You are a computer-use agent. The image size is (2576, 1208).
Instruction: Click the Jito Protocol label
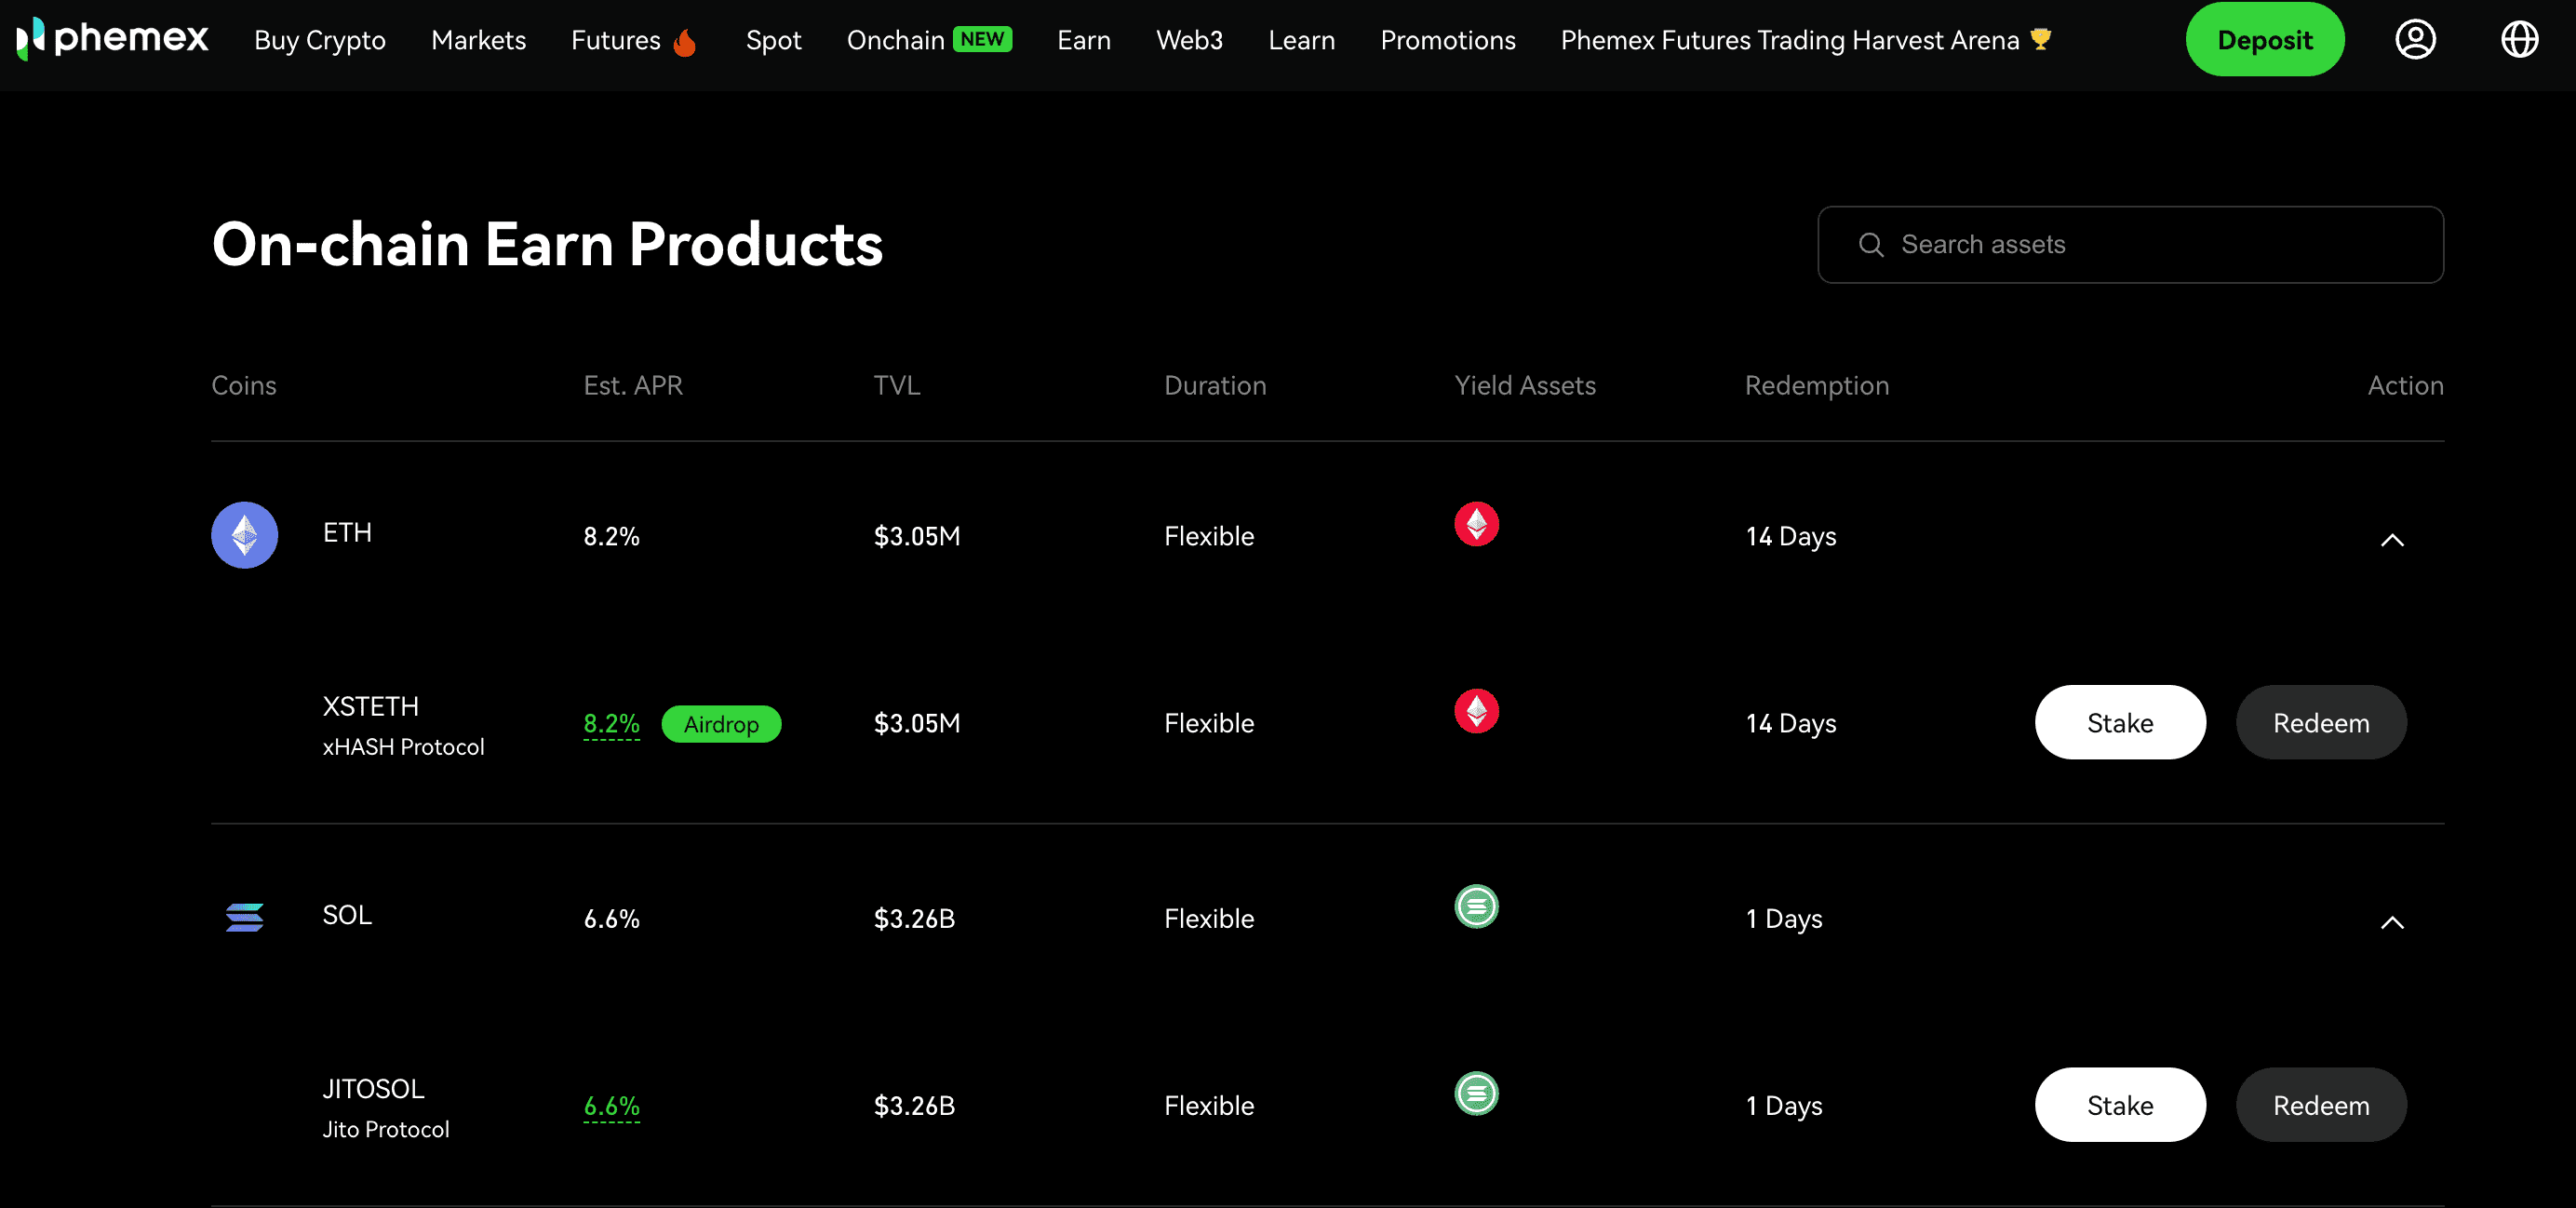[x=386, y=1129]
